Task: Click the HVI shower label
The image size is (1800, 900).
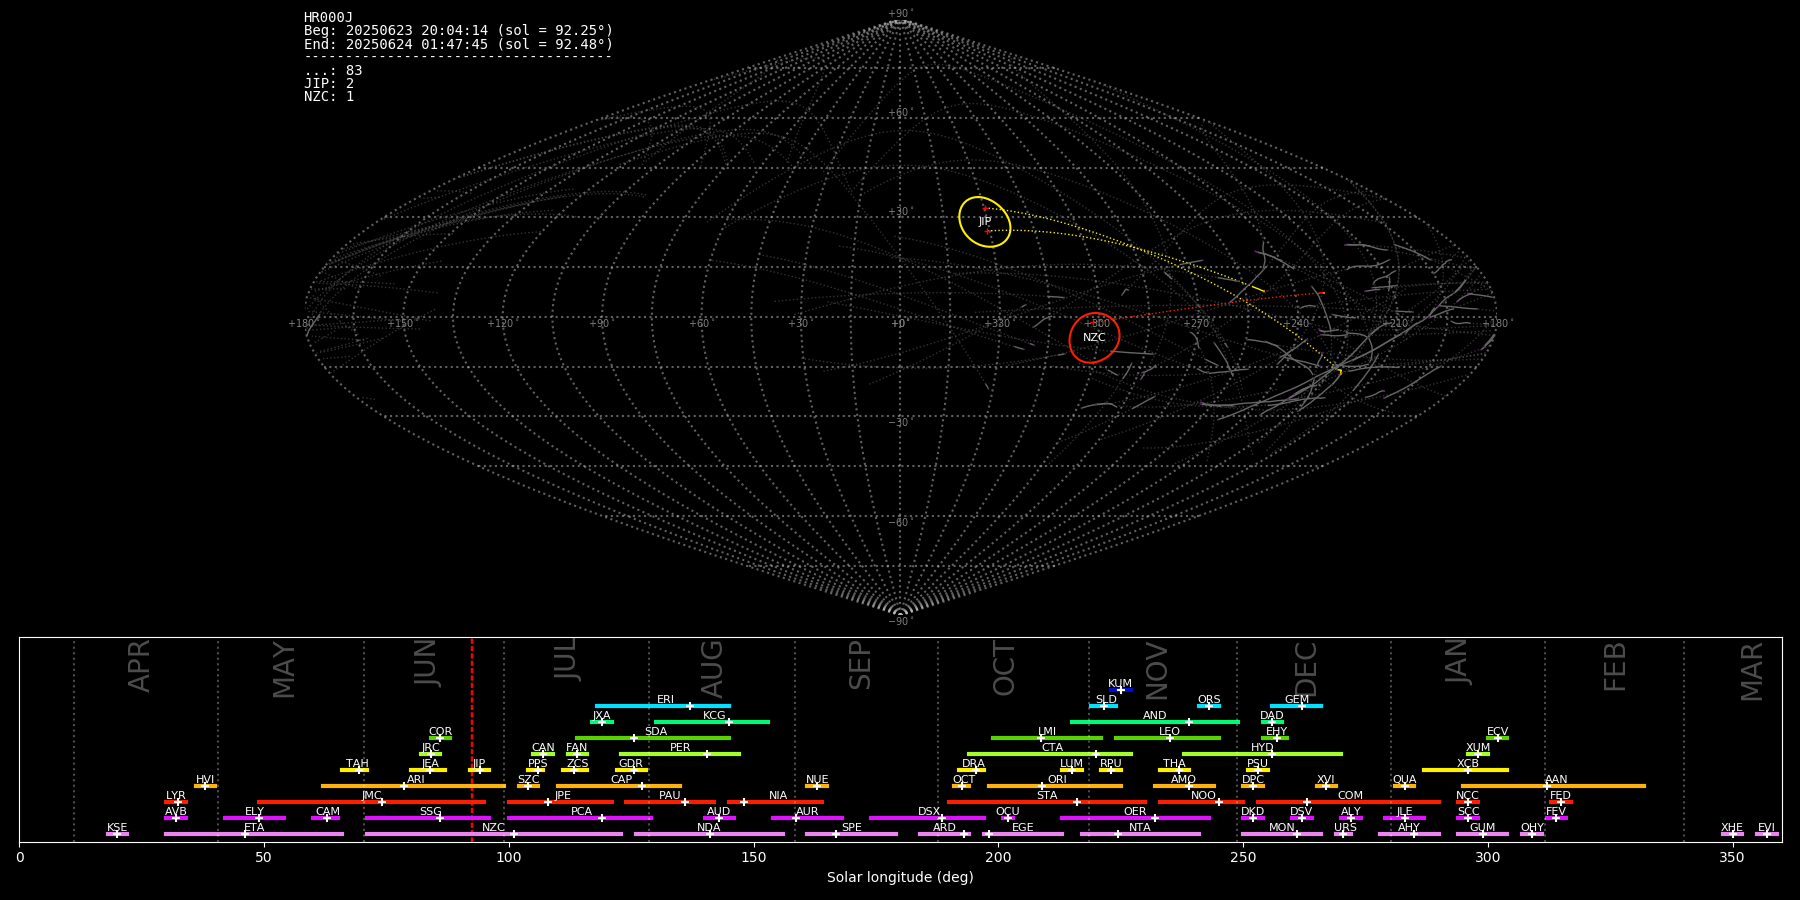Action: 205,780
